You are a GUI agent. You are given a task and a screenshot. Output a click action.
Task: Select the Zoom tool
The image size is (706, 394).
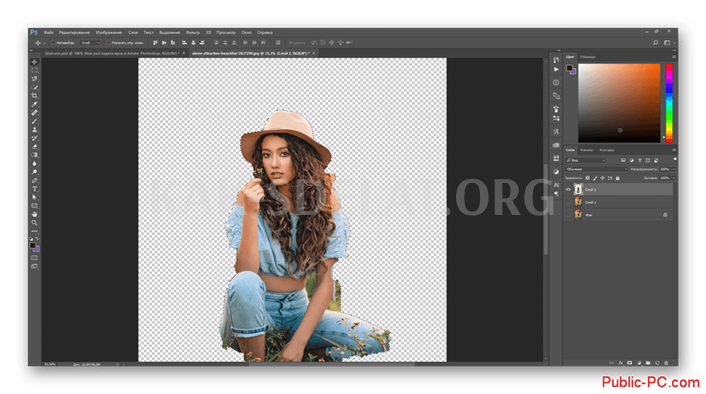(35, 223)
